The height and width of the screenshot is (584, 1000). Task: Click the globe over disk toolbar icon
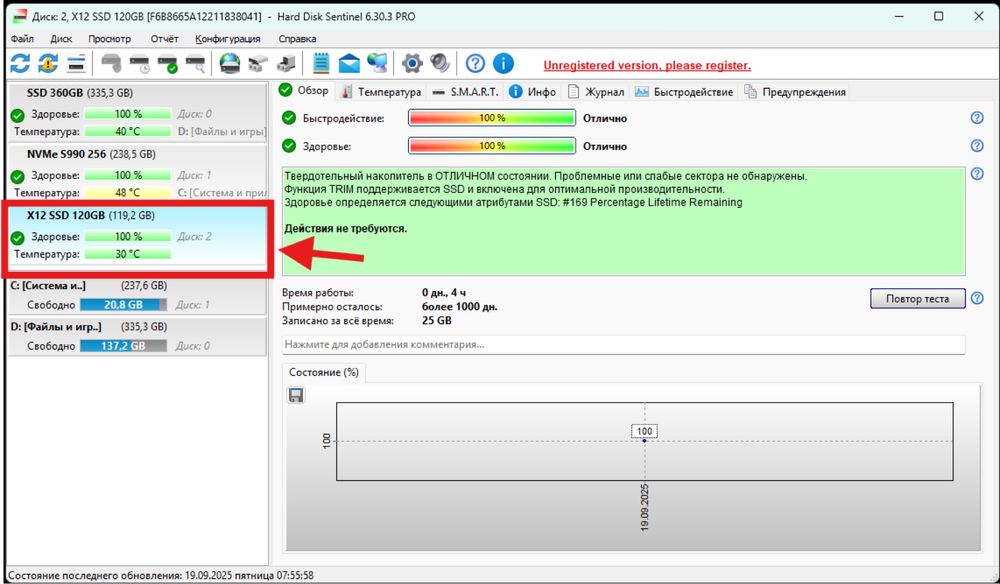tap(230, 63)
